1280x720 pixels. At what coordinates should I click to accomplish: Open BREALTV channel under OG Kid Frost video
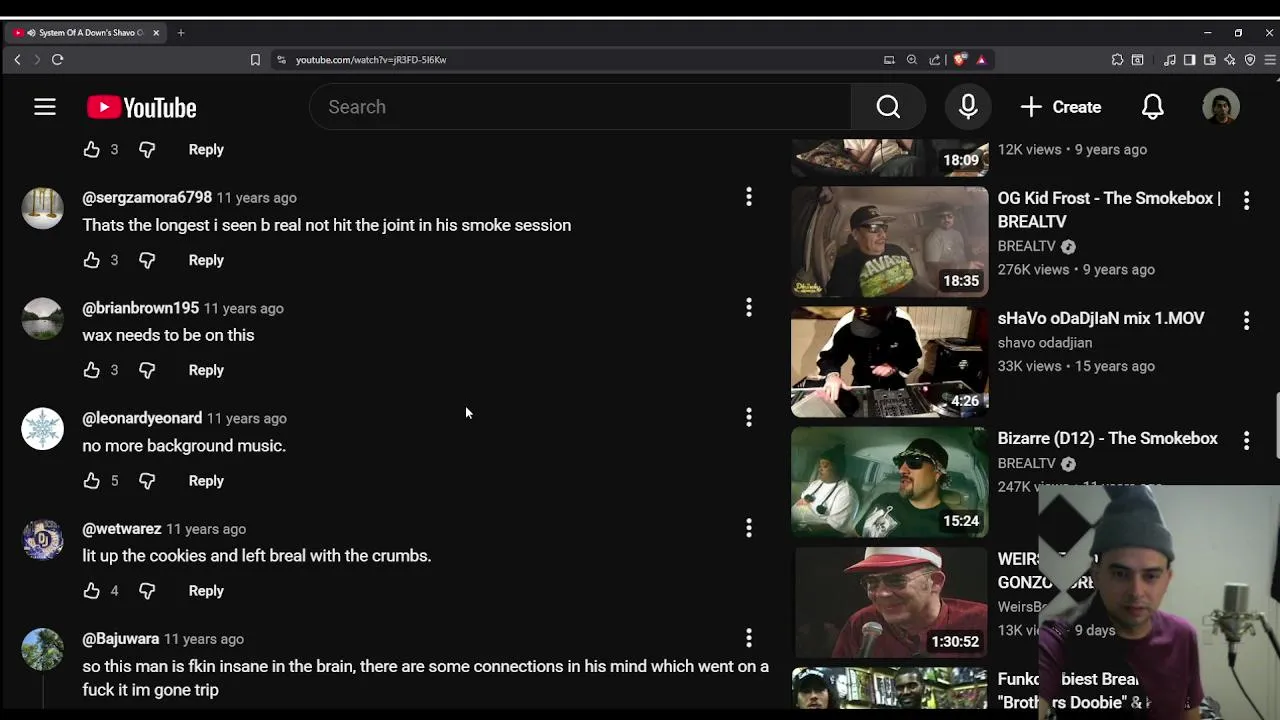[1027, 246]
